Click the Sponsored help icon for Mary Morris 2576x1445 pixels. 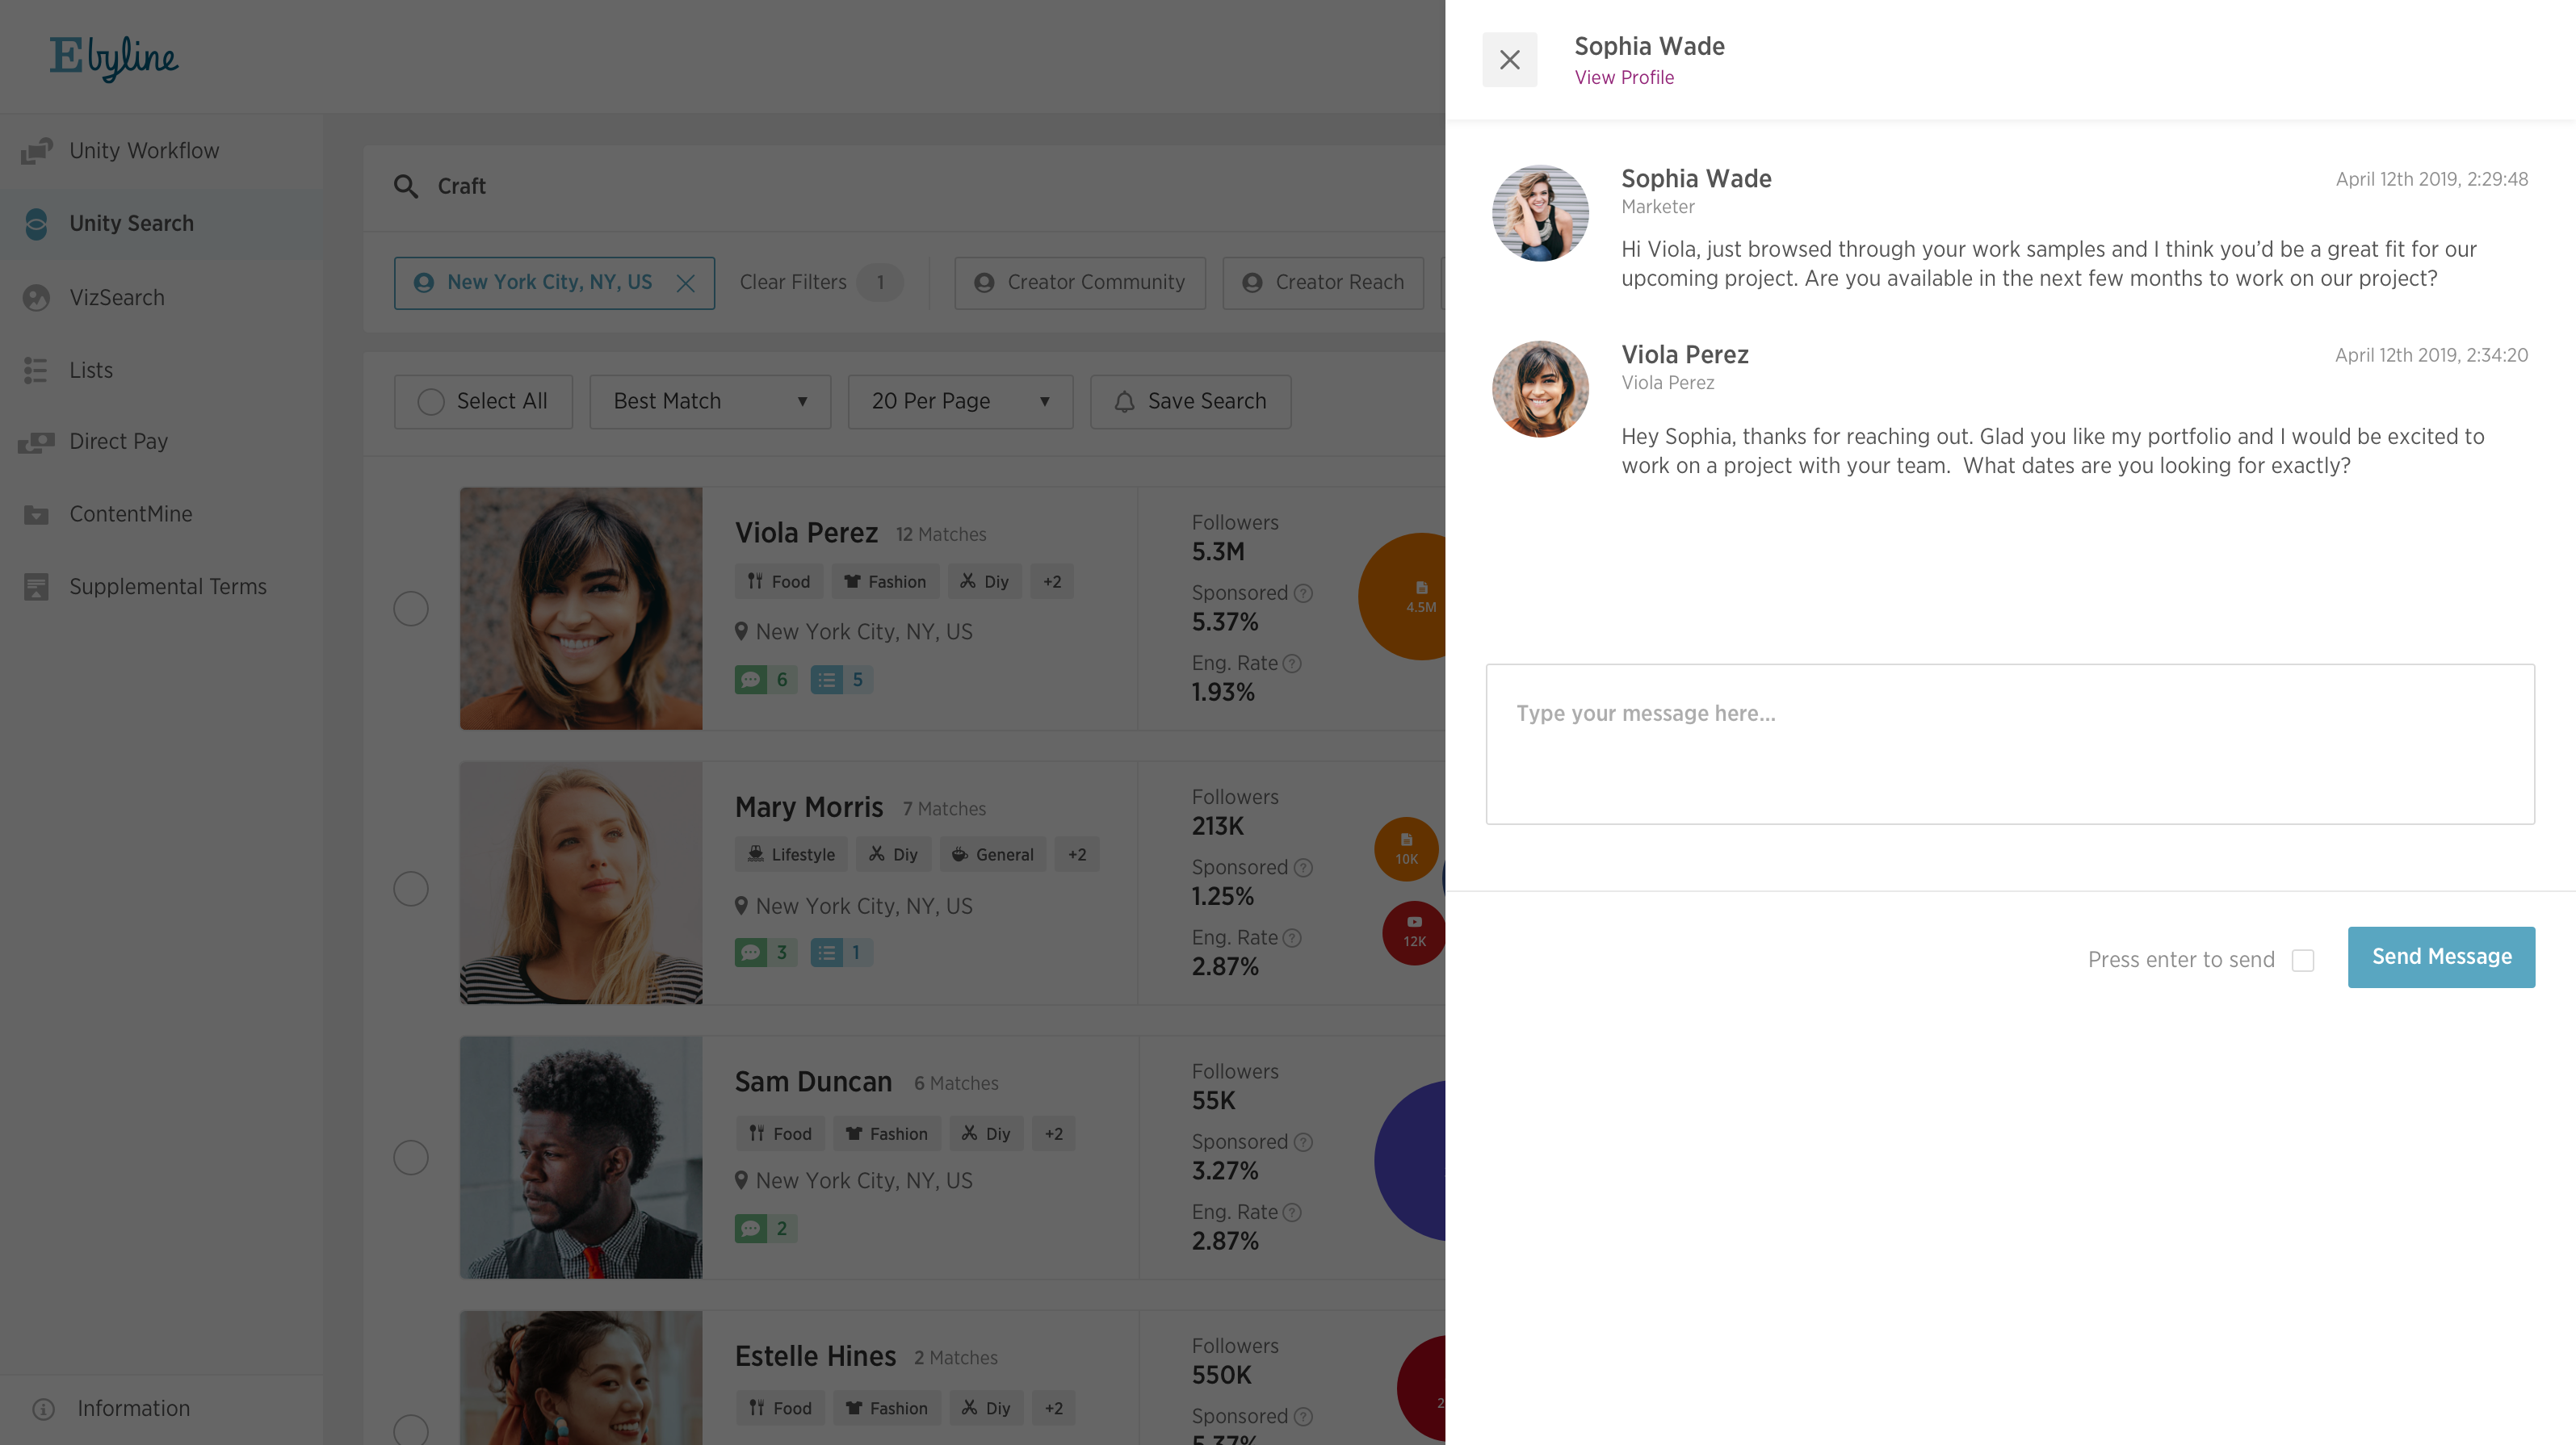1303,868
